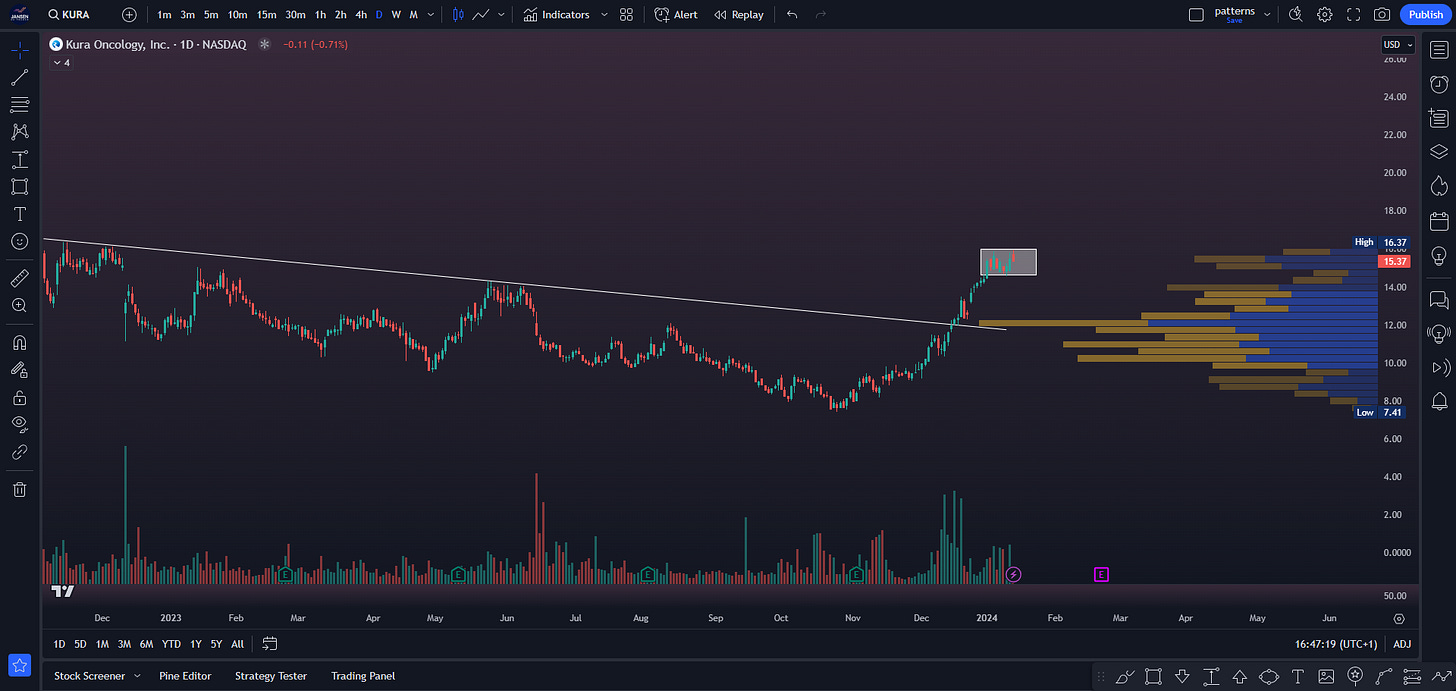Undo the last chart action
This screenshot has height=691, width=1456.
click(x=792, y=15)
